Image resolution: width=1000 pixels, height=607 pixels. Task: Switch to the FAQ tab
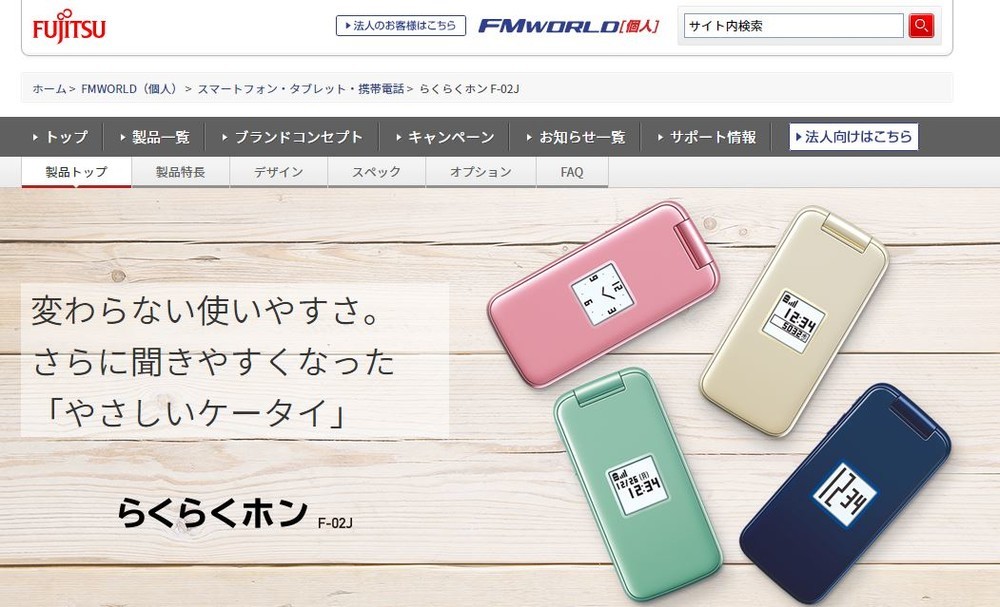point(572,172)
